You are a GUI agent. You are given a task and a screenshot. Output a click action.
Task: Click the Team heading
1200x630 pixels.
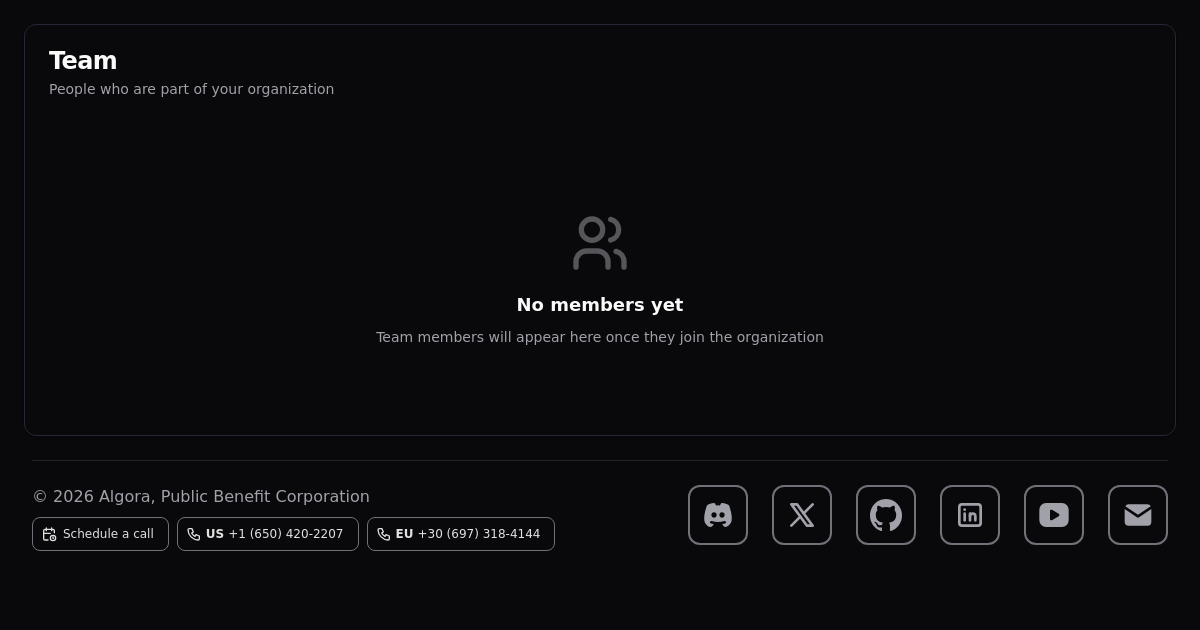83,61
